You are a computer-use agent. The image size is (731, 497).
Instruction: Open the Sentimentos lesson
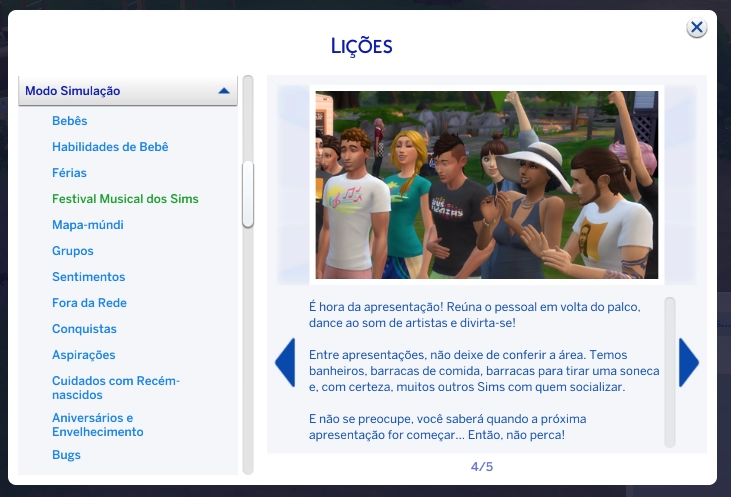[89, 277]
